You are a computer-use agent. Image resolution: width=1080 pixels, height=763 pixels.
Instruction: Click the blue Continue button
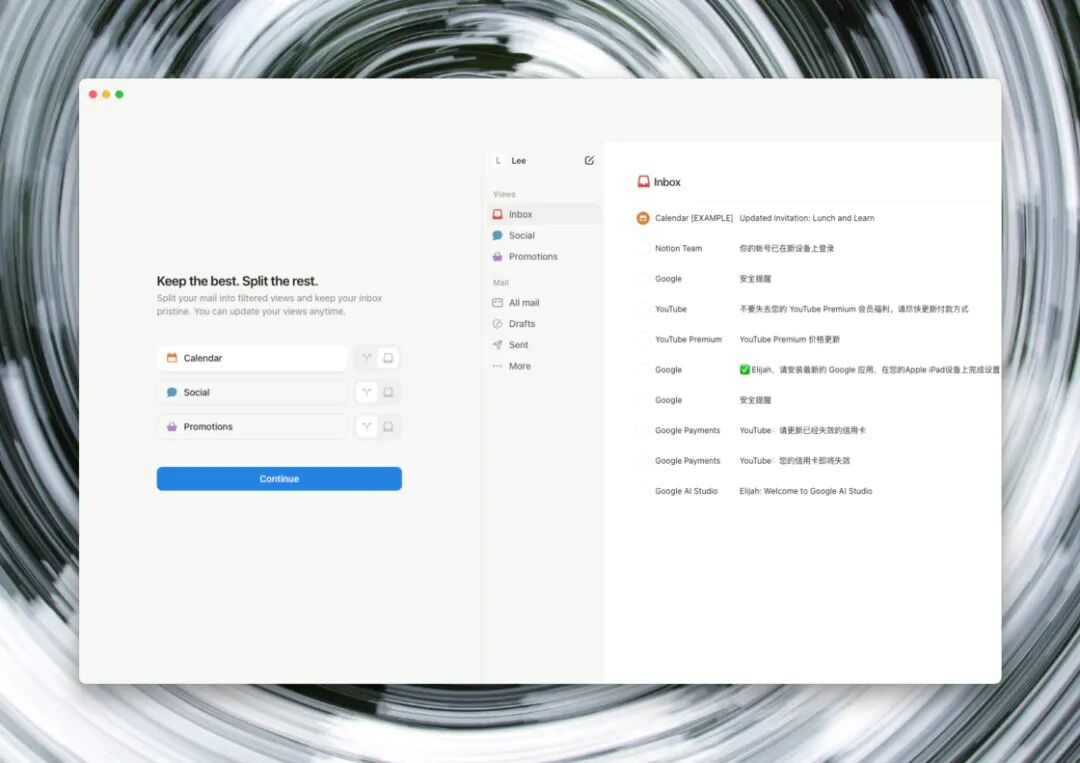pos(279,479)
